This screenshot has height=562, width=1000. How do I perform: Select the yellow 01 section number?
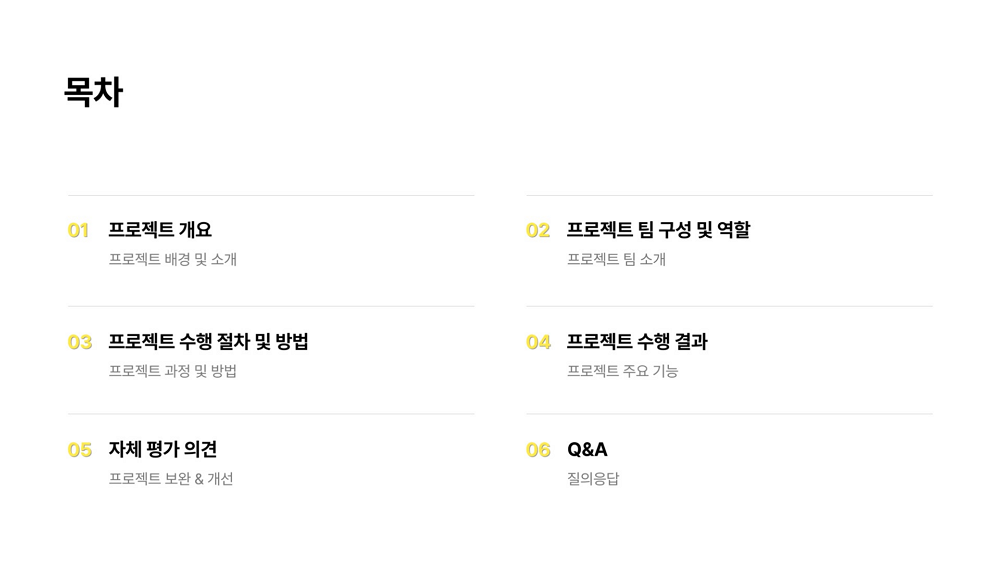(x=78, y=230)
